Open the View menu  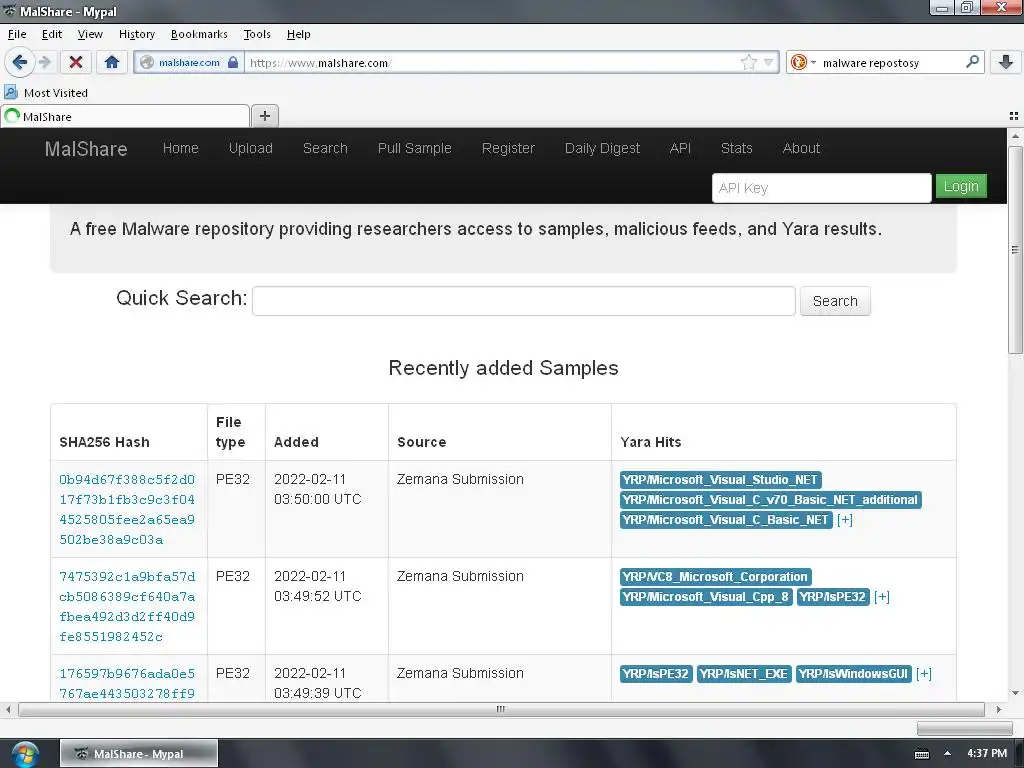coord(89,34)
